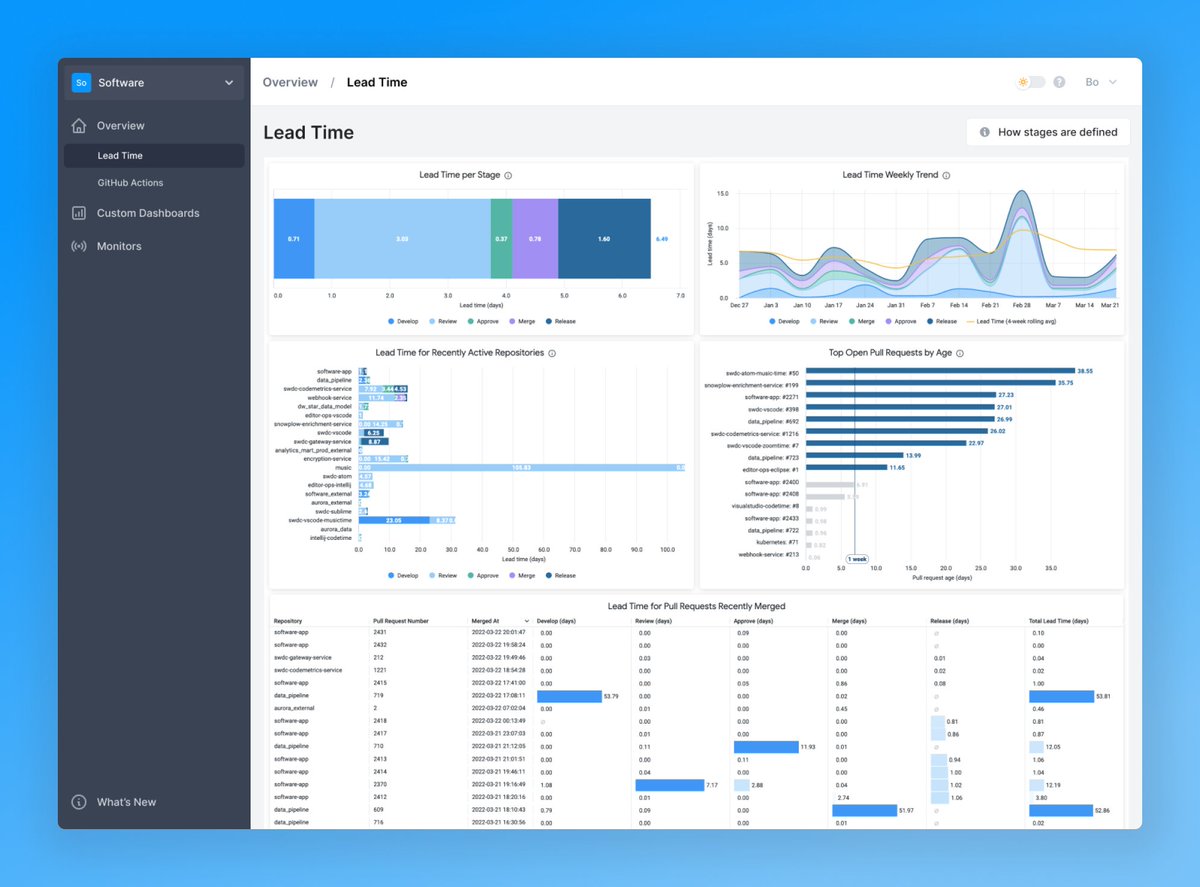The height and width of the screenshot is (887, 1200).
Task: Open GitHub Actions in the sidebar
Action: click(130, 183)
